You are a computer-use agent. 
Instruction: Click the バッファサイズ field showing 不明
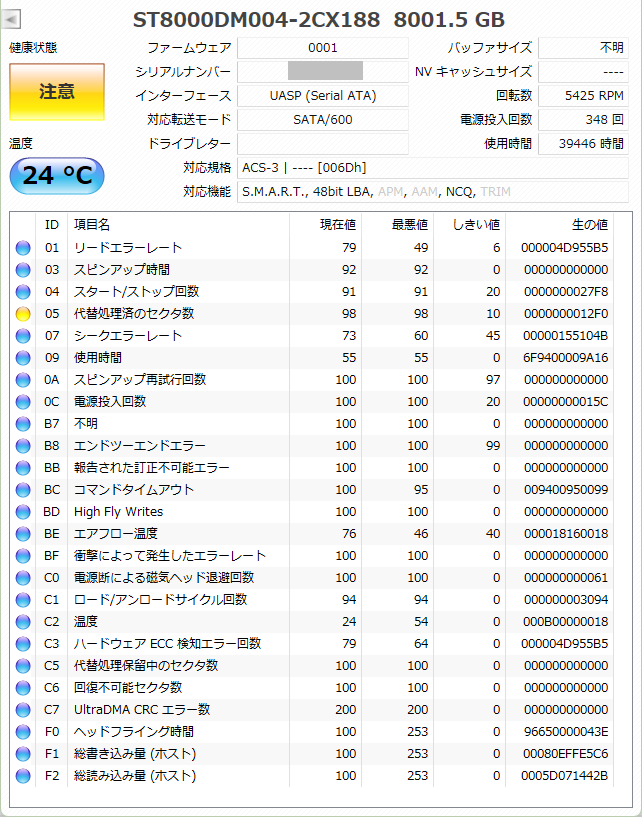click(x=583, y=48)
